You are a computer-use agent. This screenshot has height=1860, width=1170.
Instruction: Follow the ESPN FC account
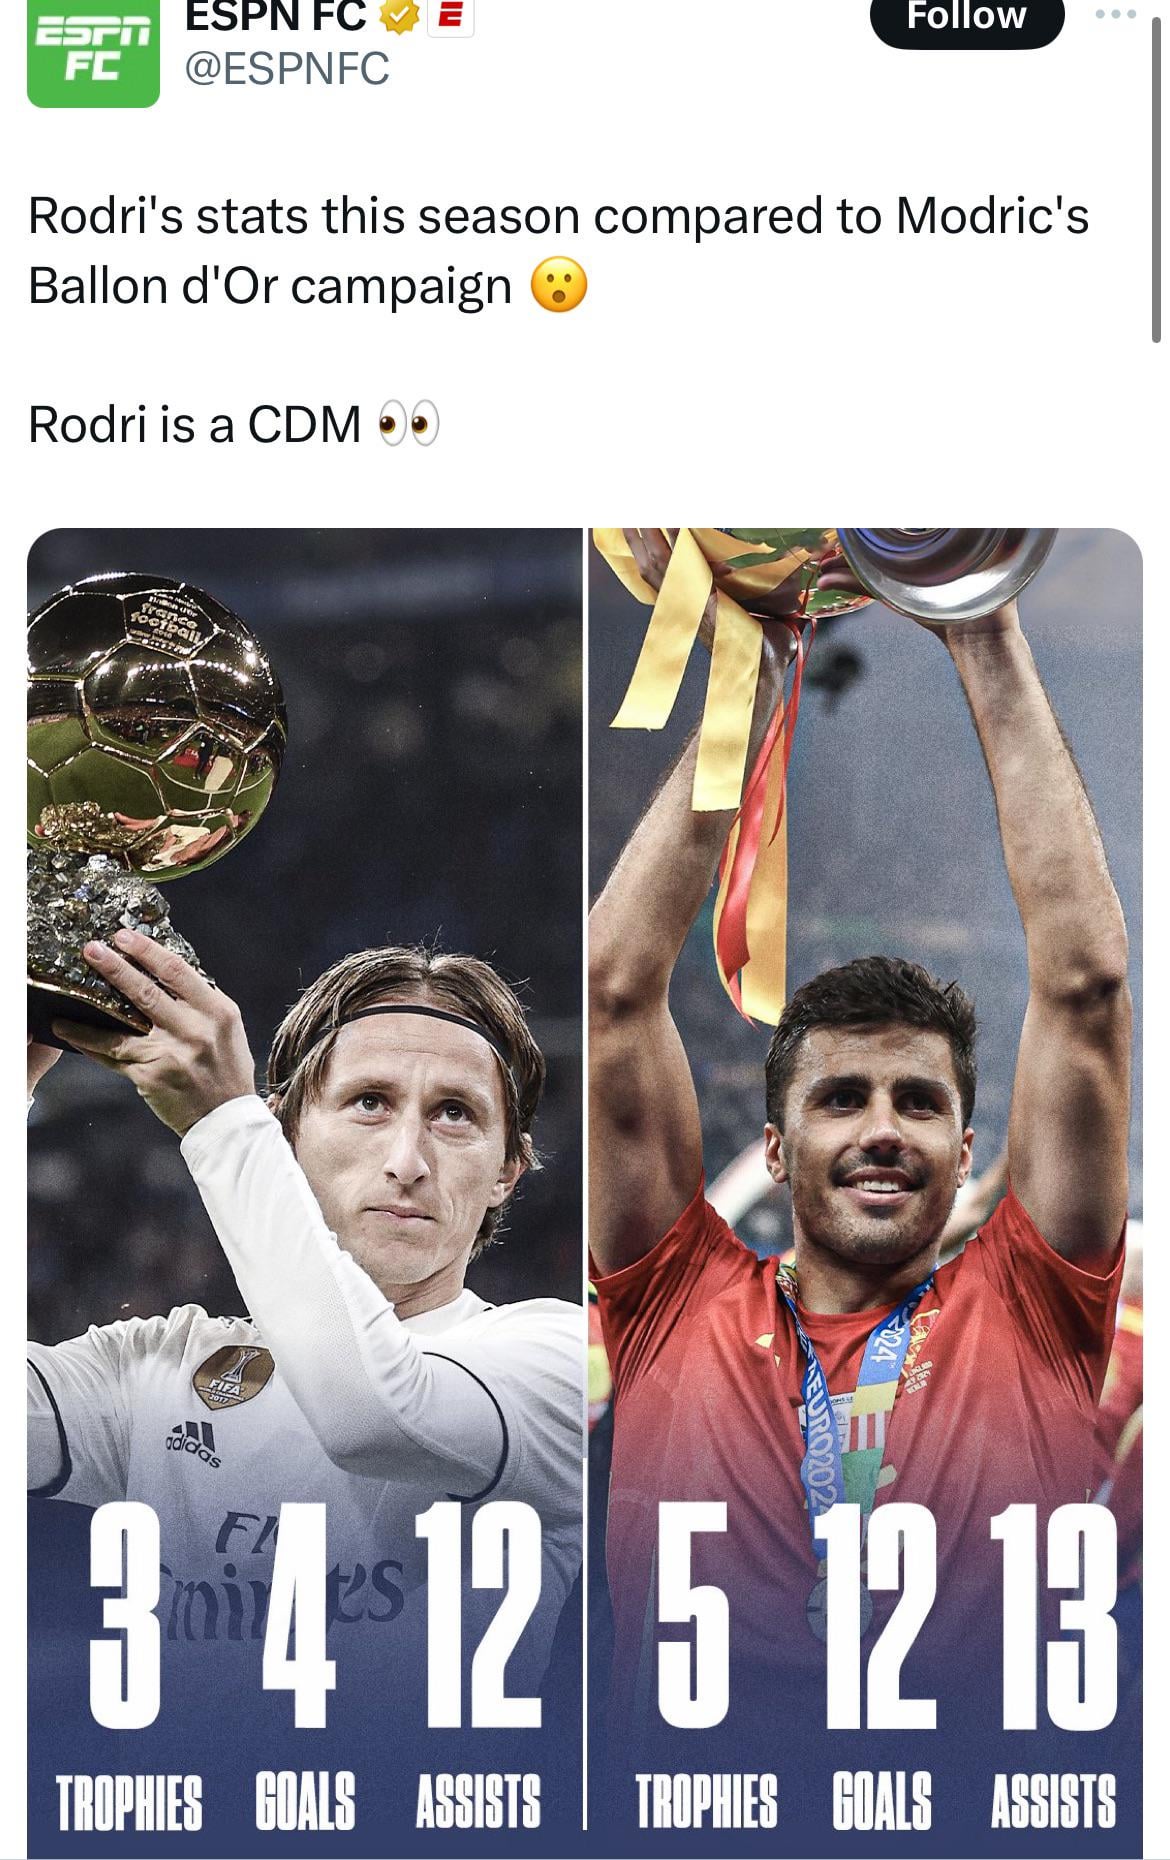tap(966, 18)
